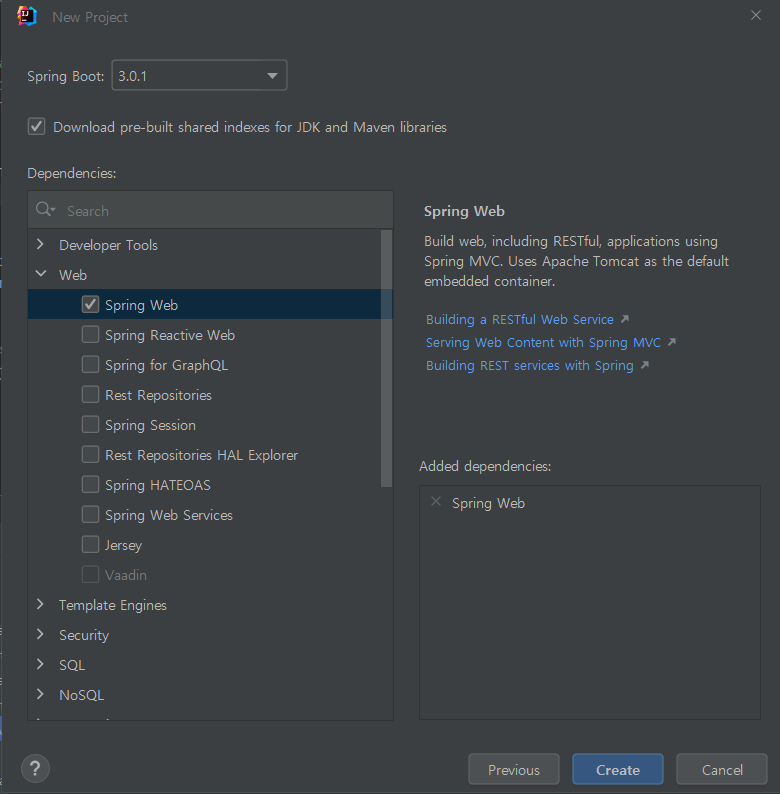Toggle Download pre-built shared indexes checkbox
Screen dimensions: 780x794
pyautogui.click(x=36, y=127)
